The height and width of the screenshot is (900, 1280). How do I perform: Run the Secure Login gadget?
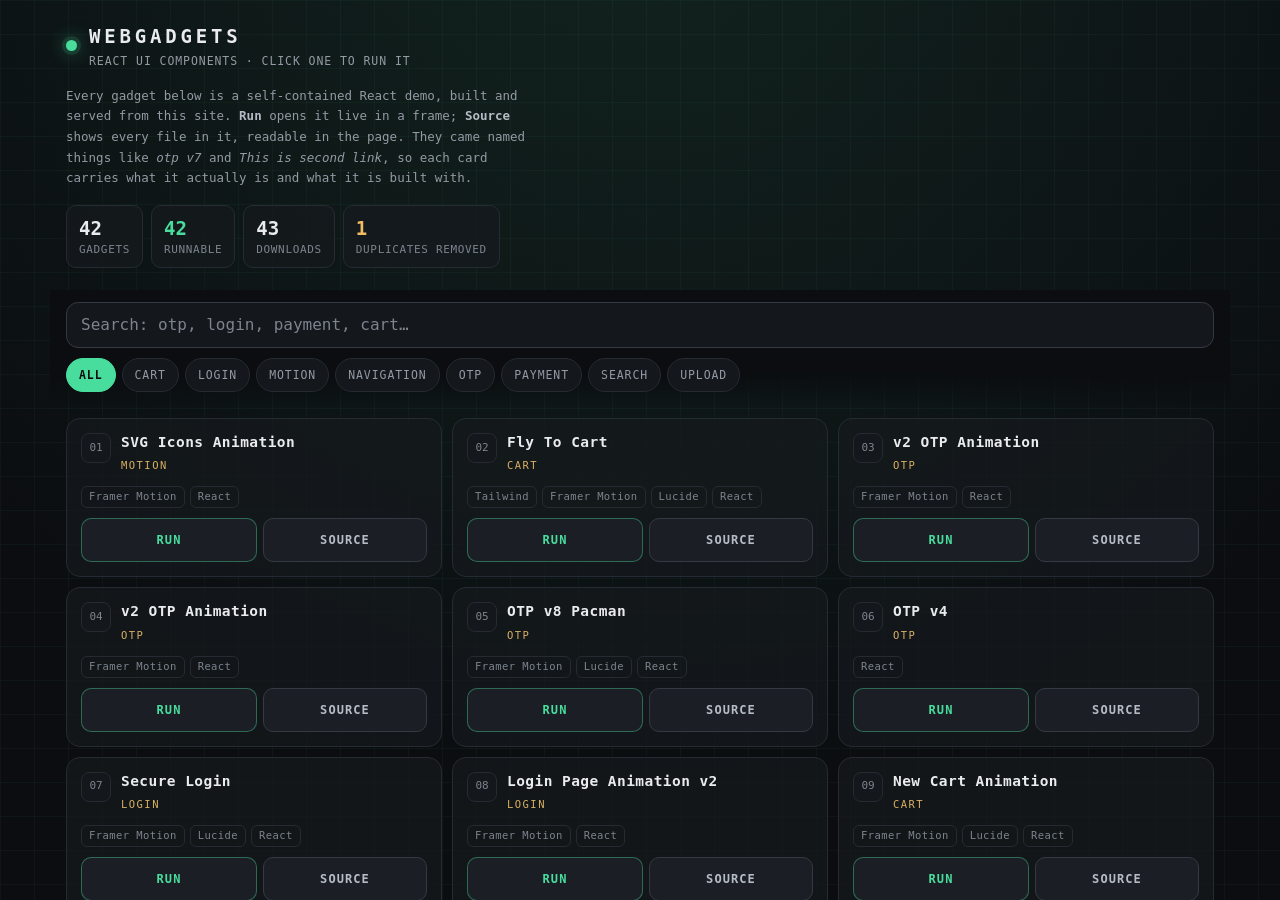tap(169, 879)
